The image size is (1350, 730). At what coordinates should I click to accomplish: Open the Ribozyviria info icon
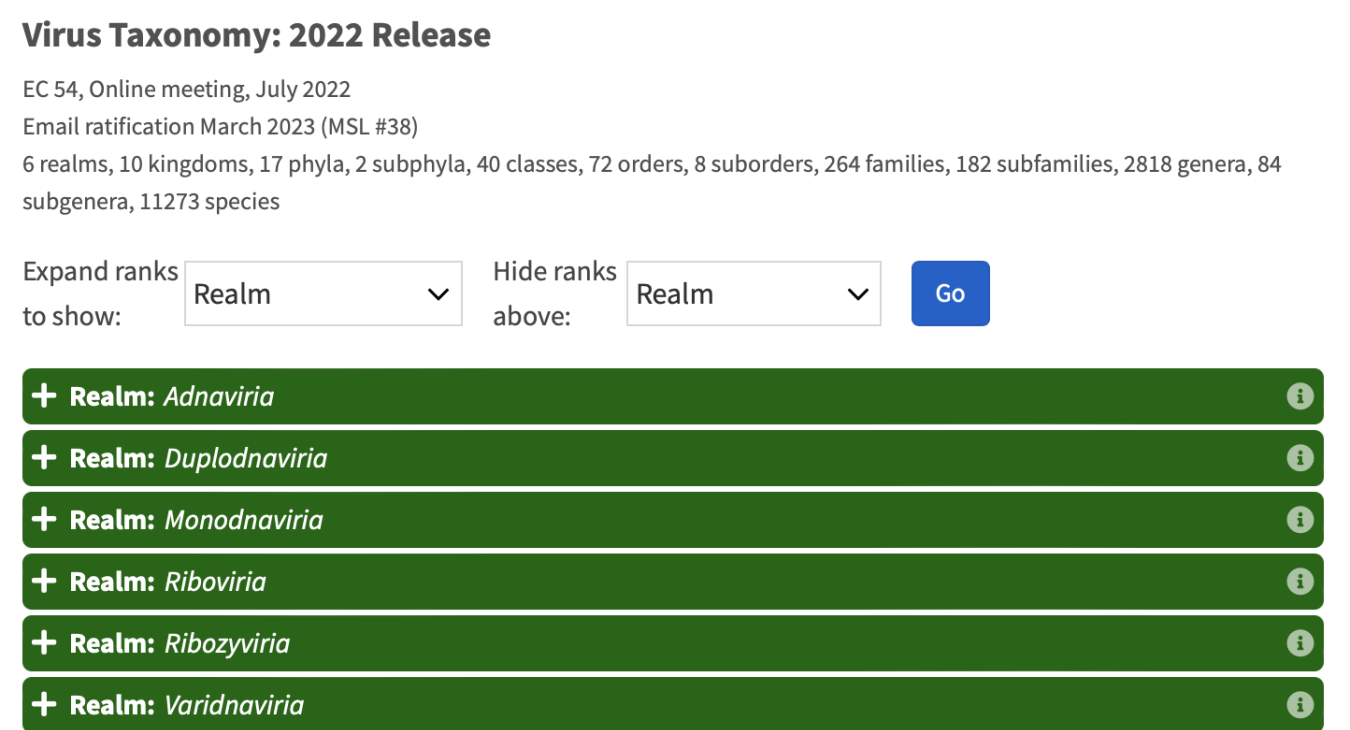point(1299,644)
